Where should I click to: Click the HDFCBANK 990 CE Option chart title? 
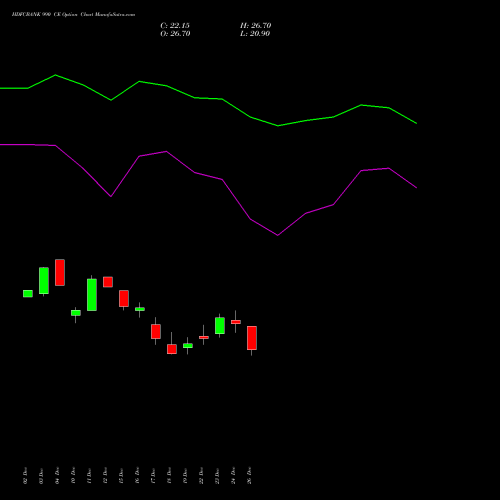(73, 15)
